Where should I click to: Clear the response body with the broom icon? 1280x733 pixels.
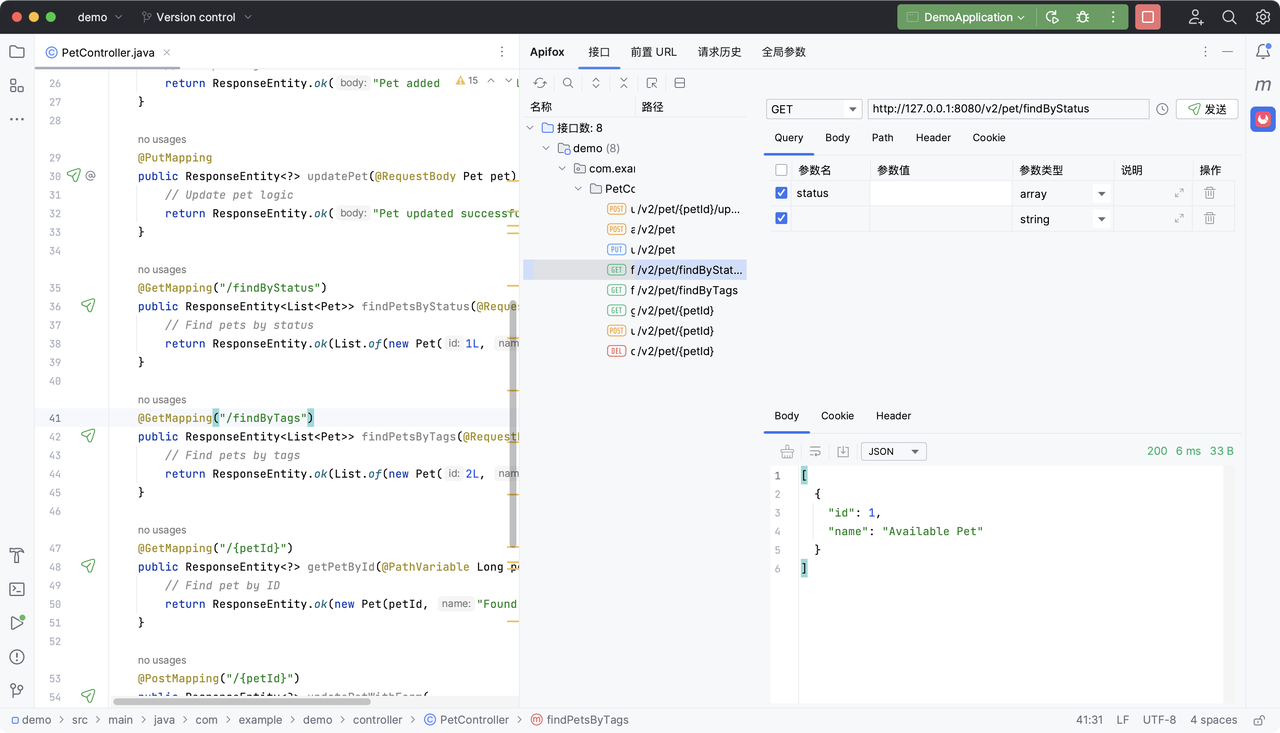787,451
